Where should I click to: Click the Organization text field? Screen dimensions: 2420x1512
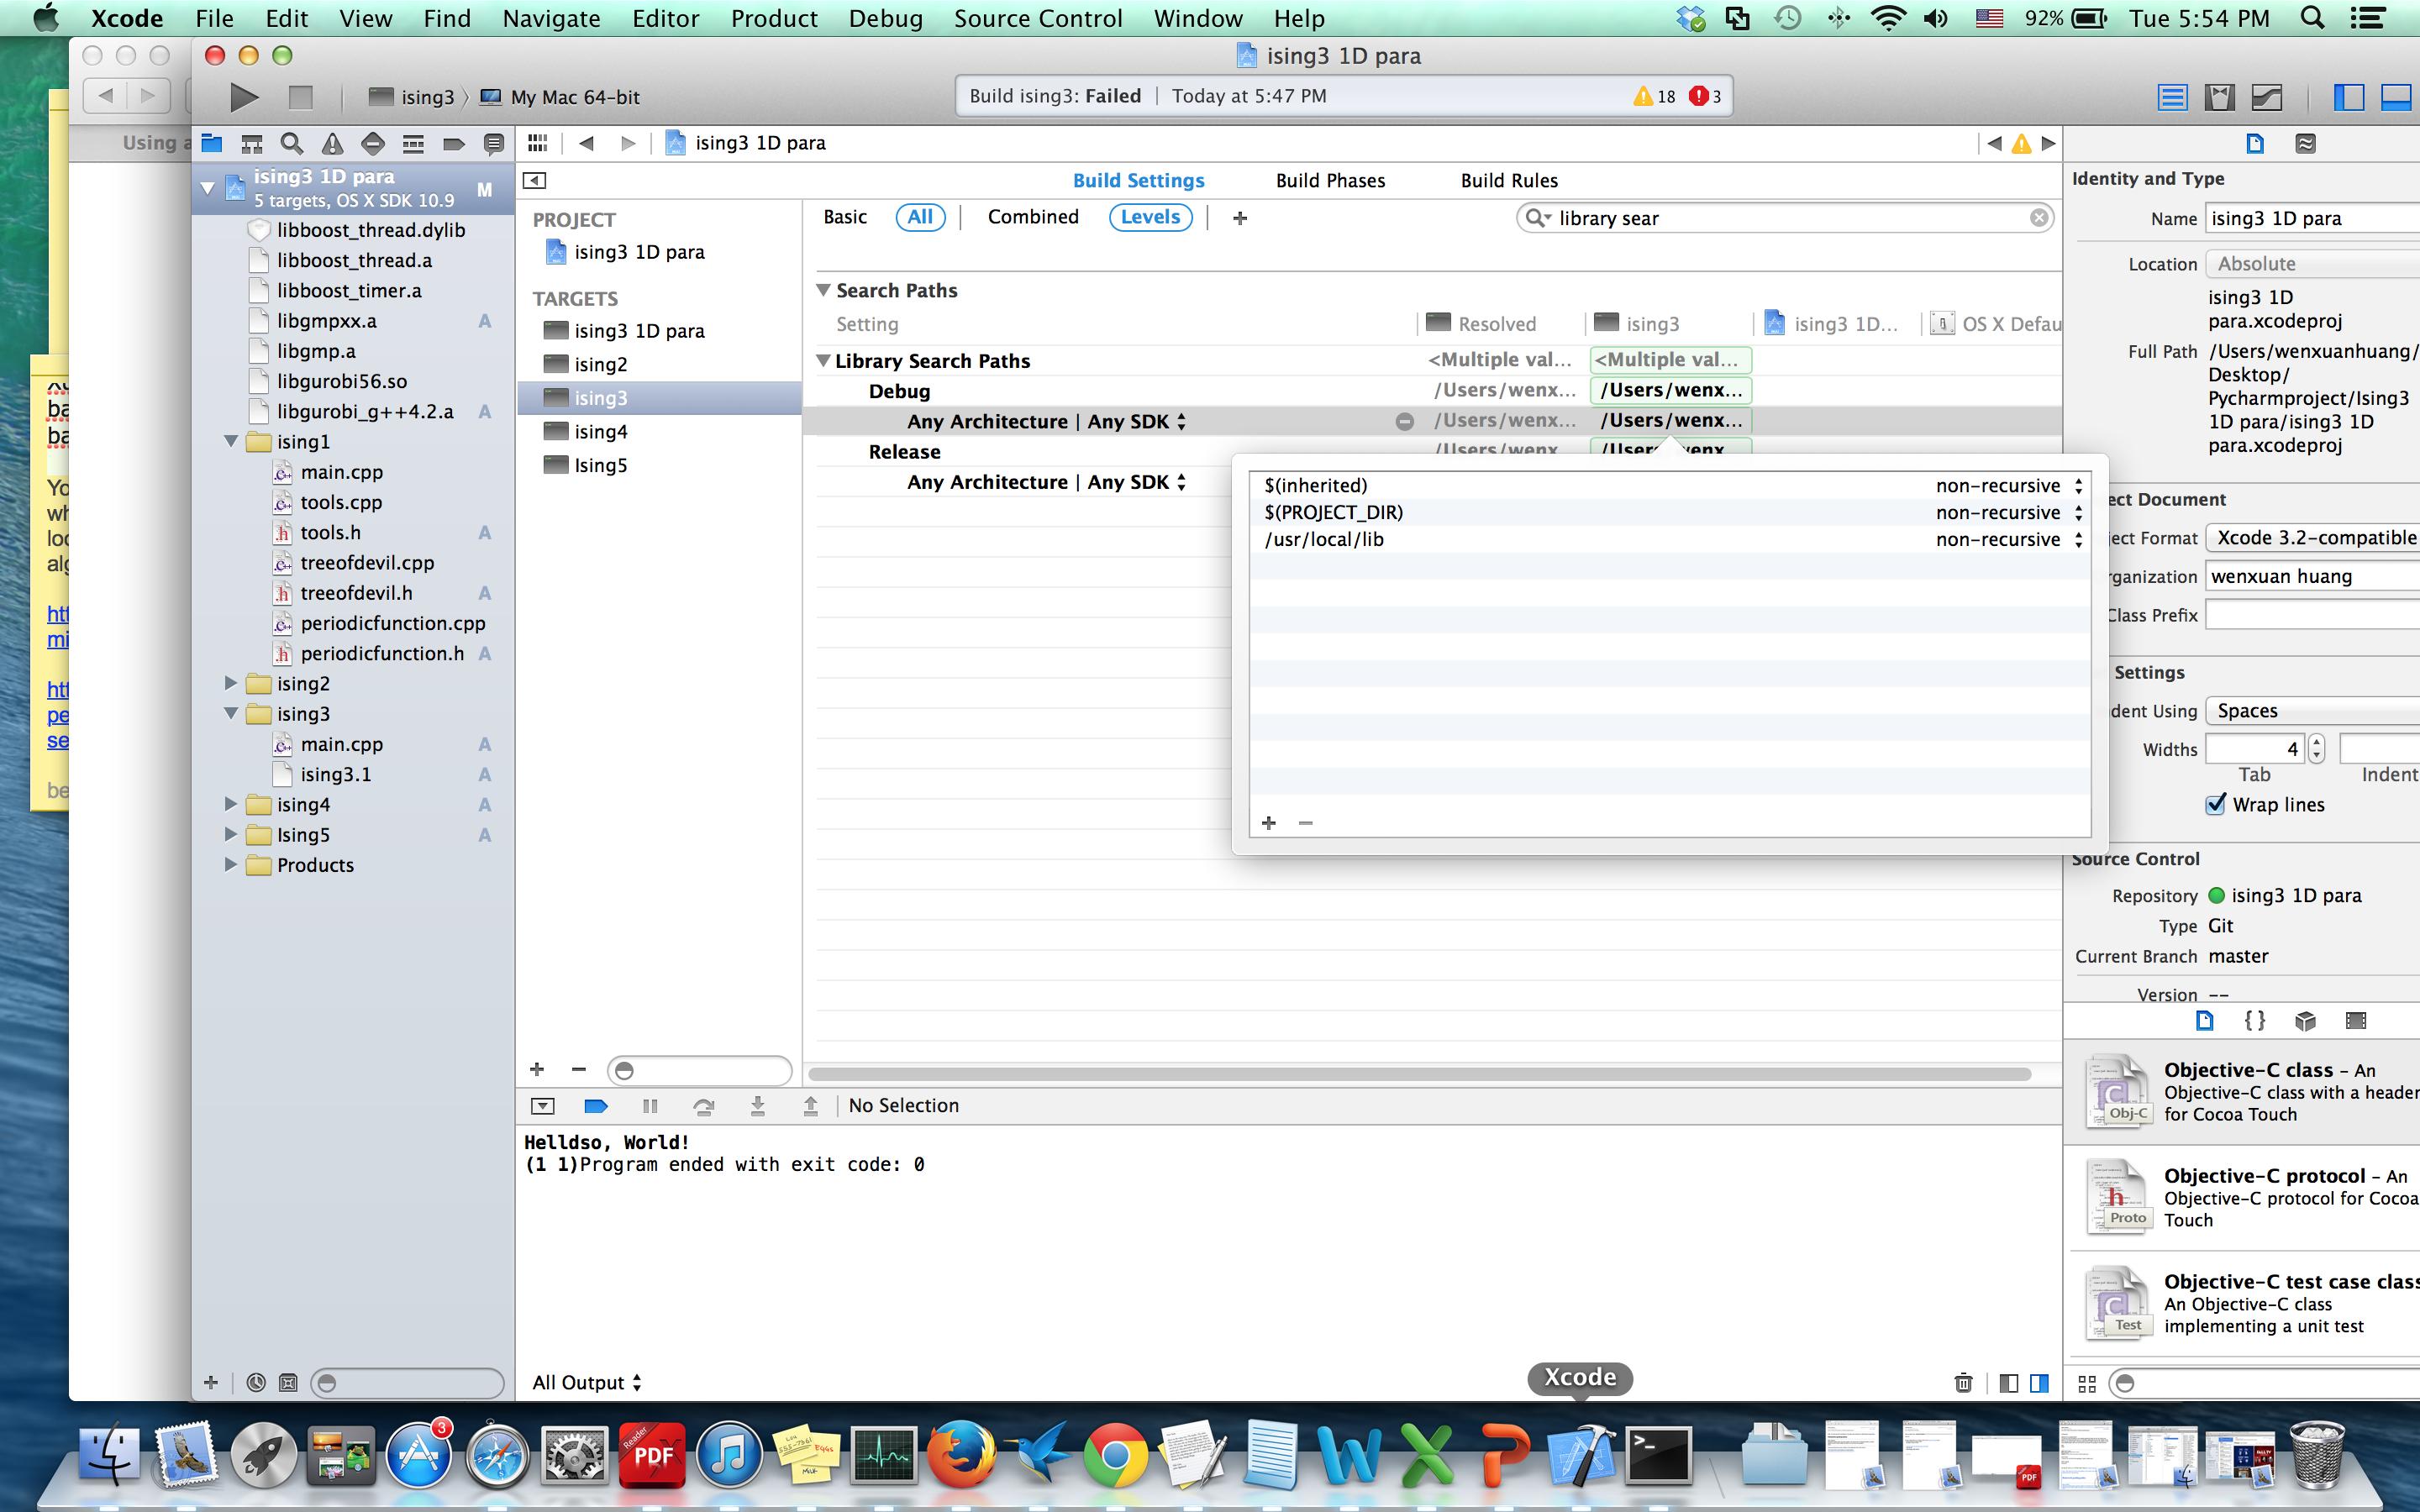point(2312,576)
